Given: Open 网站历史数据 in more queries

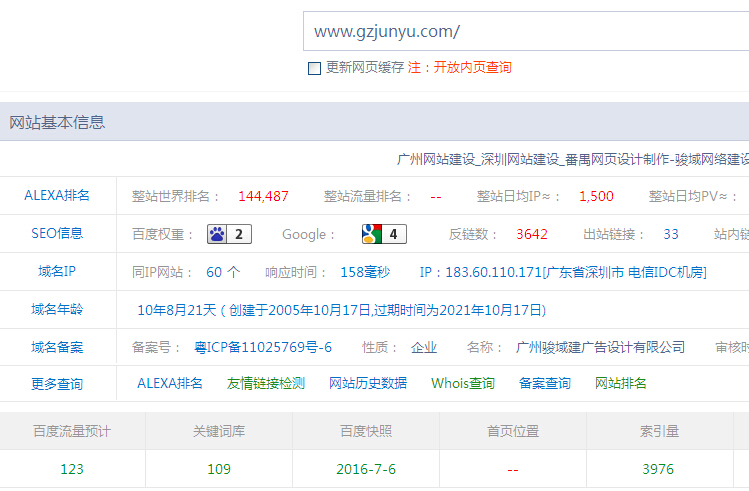Looking at the screenshot, I should point(368,384).
